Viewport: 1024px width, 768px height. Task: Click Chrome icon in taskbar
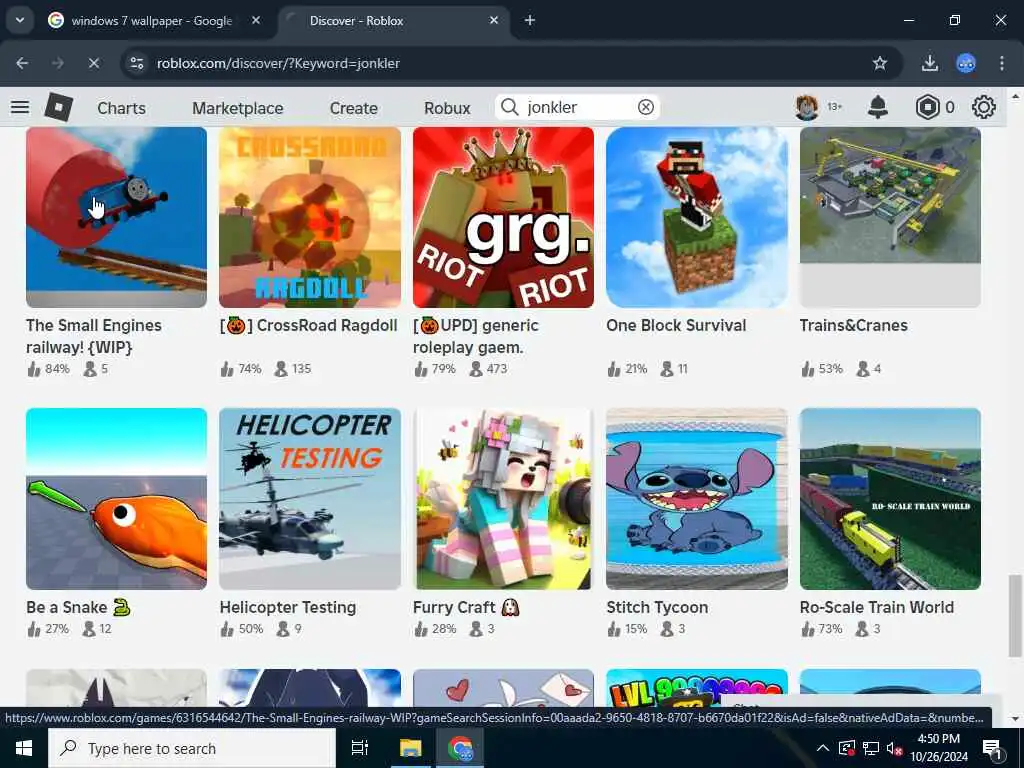[x=462, y=748]
